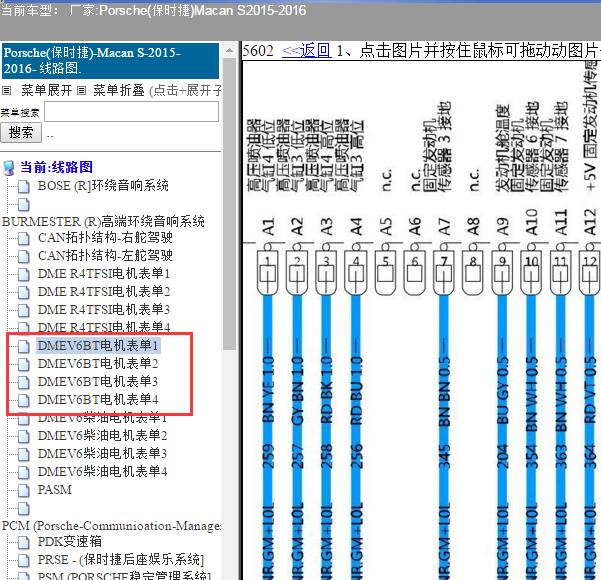The image size is (601, 580).
Task: Click page icon beside DMEV6BT电机表单2
Action: pyautogui.click(x=24, y=365)
